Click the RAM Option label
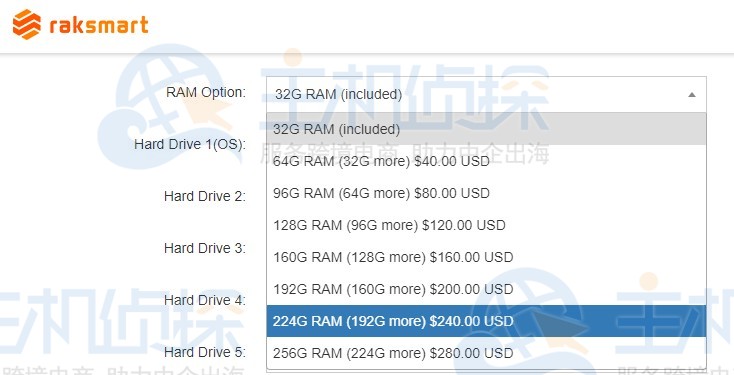The width and height of the screenshot is (734, 375). pyautogui.click(x=206, y=92)
